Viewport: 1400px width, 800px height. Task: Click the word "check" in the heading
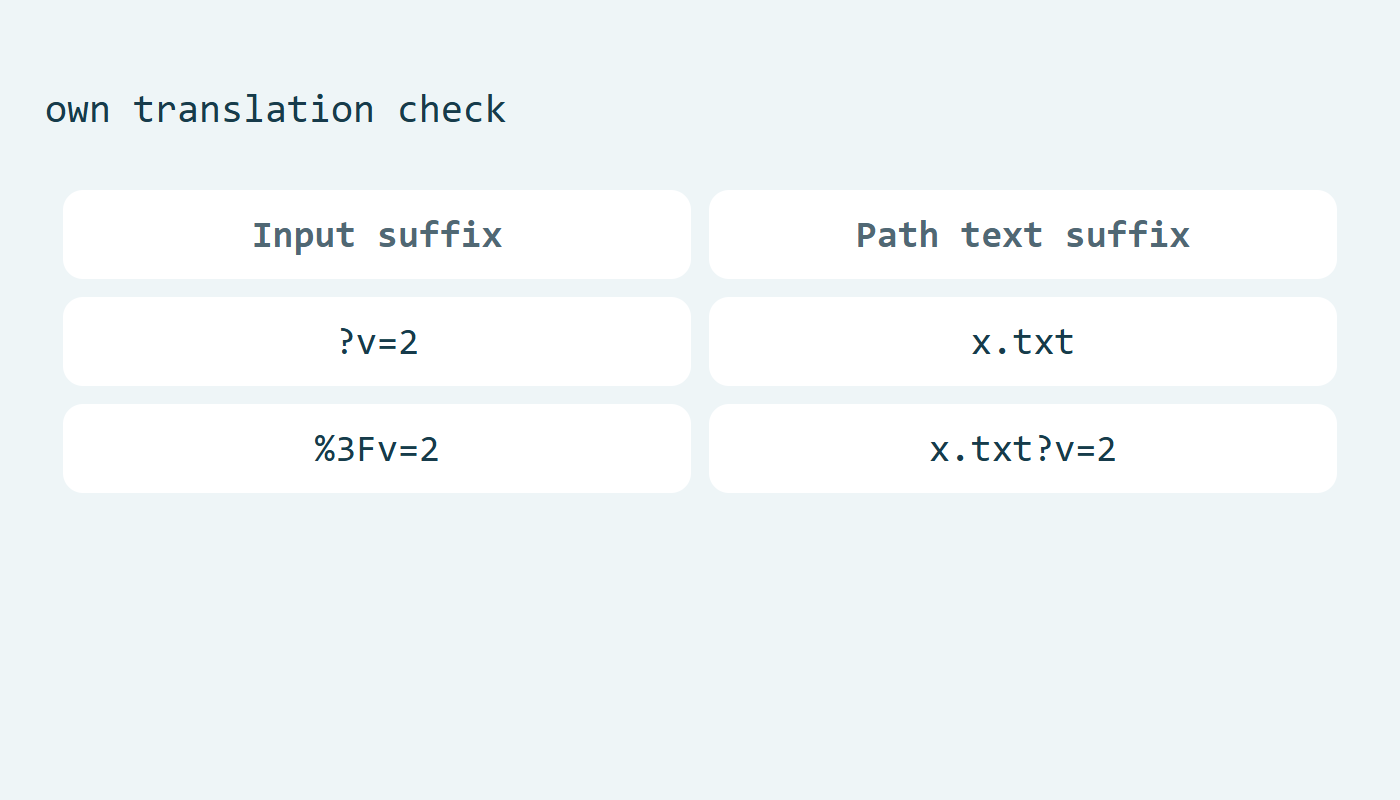coord(452,109)
